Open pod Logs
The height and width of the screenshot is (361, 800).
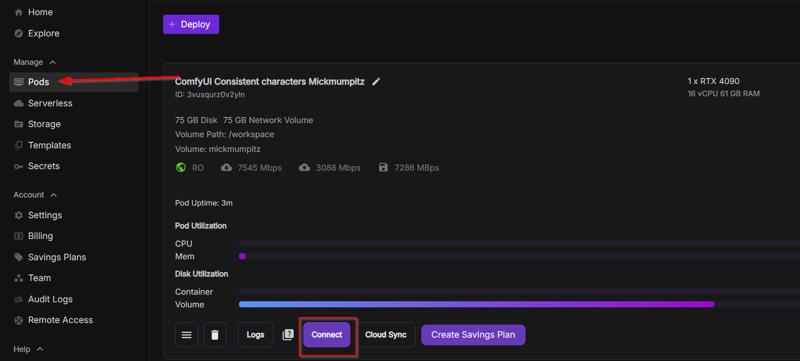pyautogui.click(x=255, y=335)
